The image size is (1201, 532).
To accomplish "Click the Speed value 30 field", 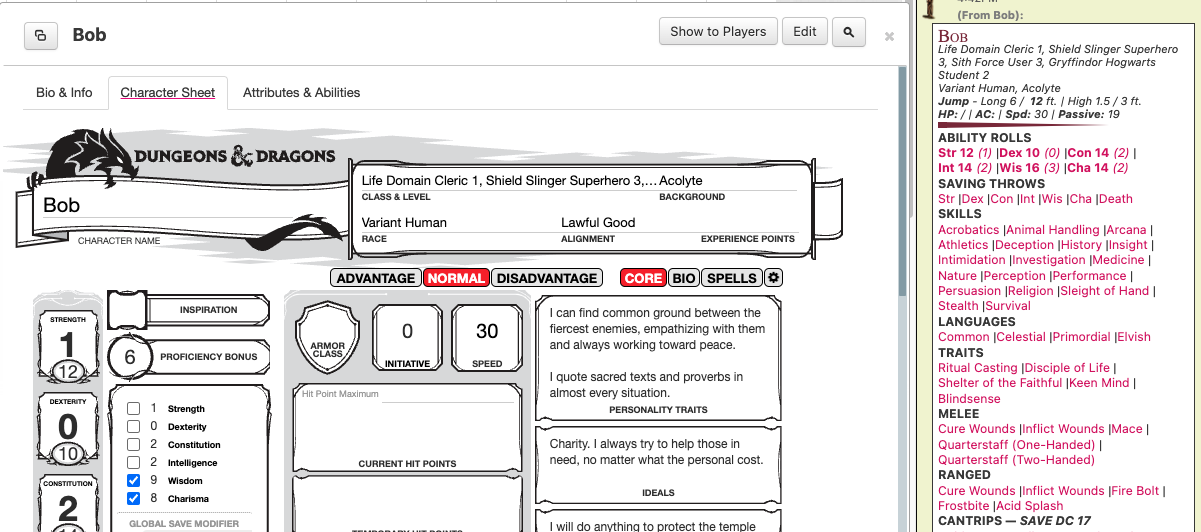I will pyautogui.click(x=487, y=332).
